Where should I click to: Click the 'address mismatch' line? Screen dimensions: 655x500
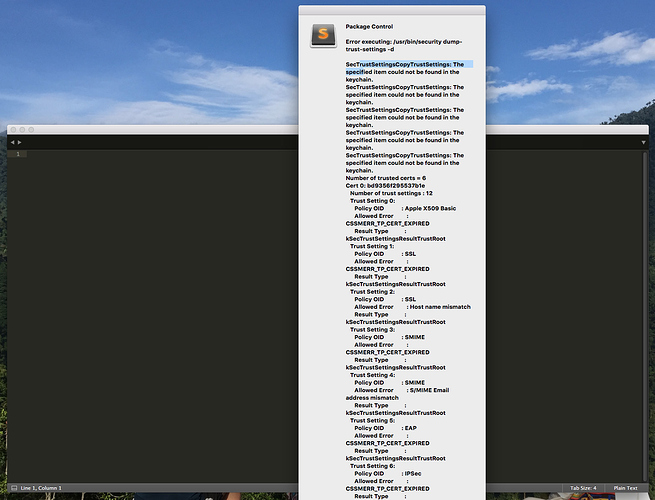[x=372, y=398]
